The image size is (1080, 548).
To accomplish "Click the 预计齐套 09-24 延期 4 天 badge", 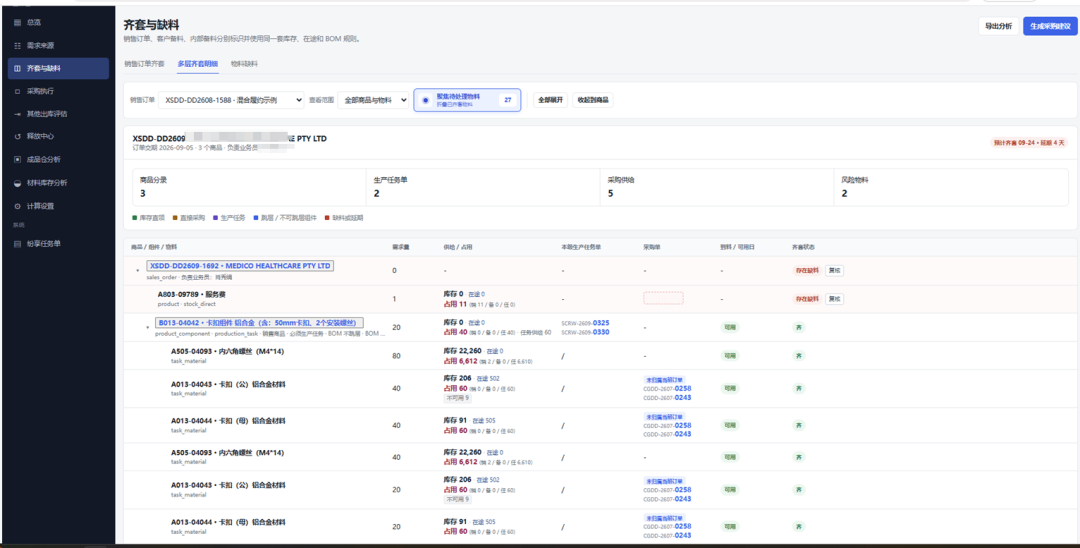I will (x=1029, y=143).
